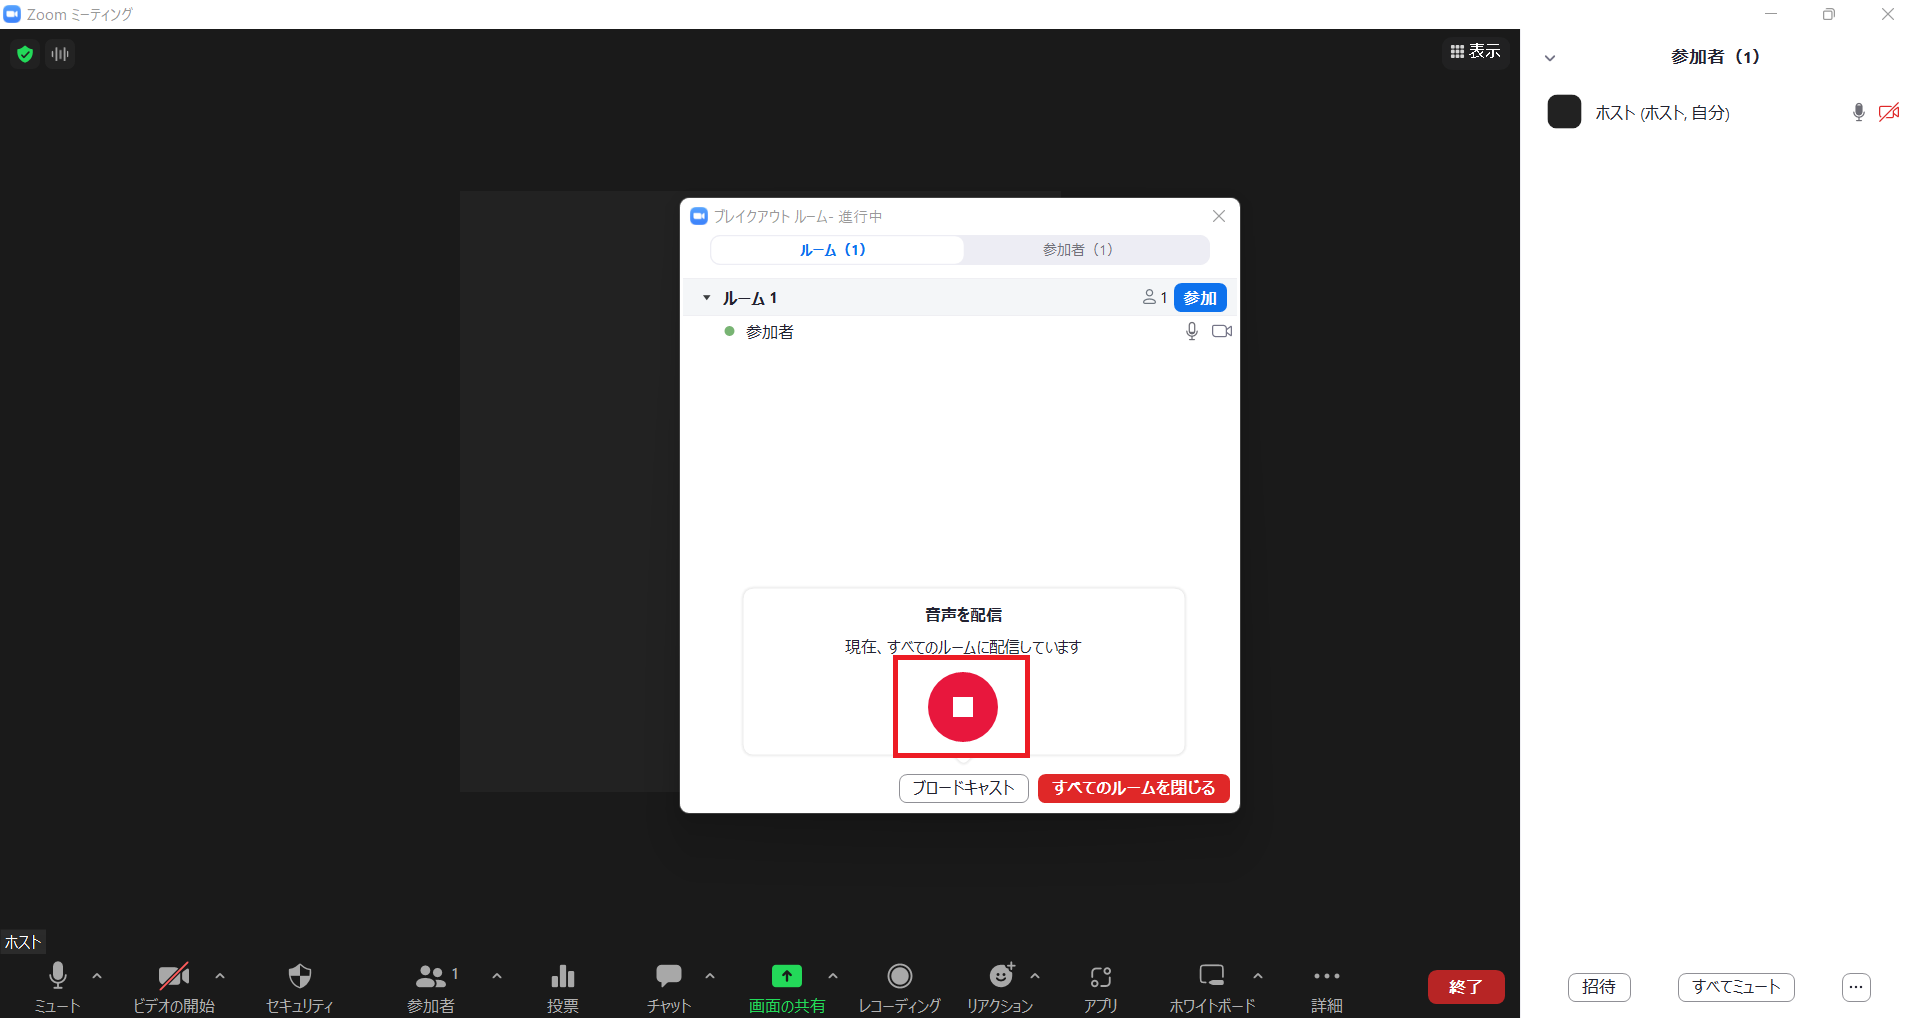The image size is (1914, 1018).
Task: Stop the audio broadcast to all rooms
Action: (x=962, y=707)
